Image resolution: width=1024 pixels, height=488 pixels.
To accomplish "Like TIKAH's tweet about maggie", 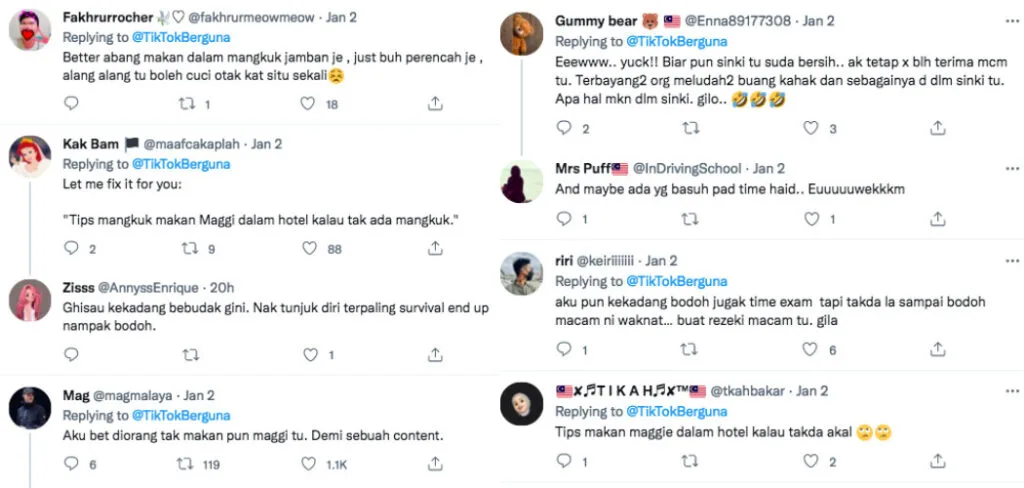I will coord(811,461).
